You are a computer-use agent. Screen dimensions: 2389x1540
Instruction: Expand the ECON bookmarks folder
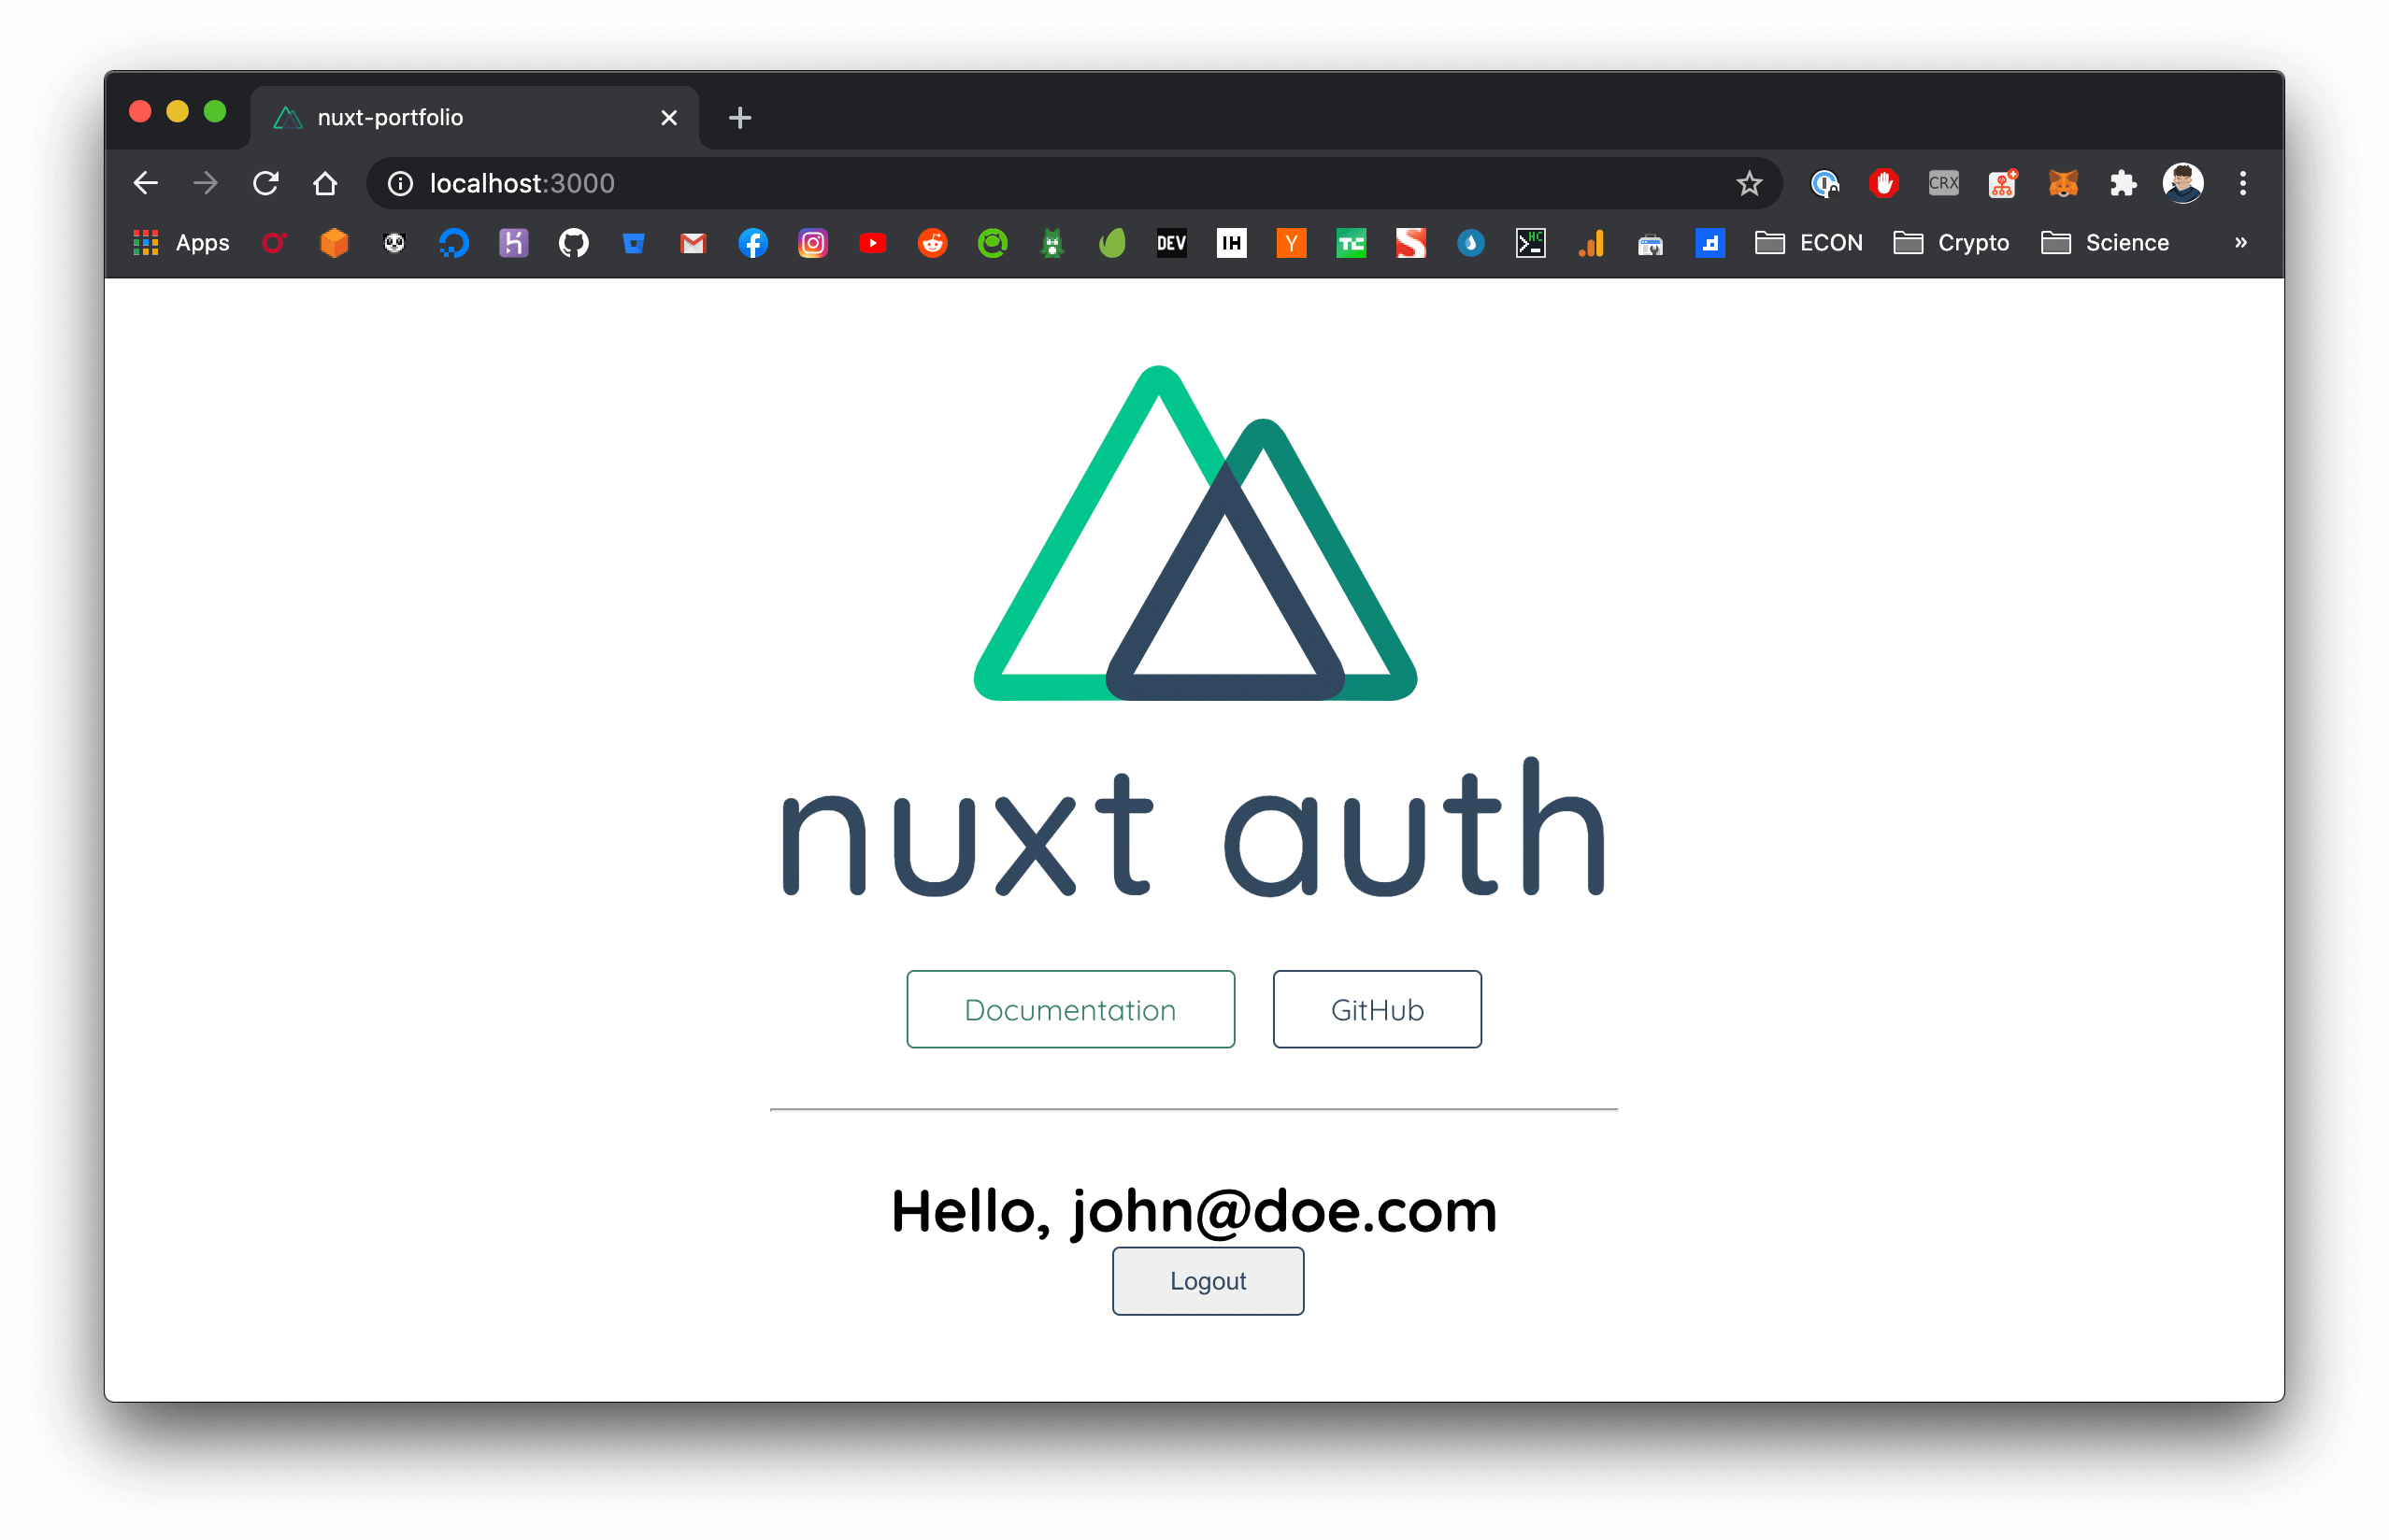pos(1809,242)
